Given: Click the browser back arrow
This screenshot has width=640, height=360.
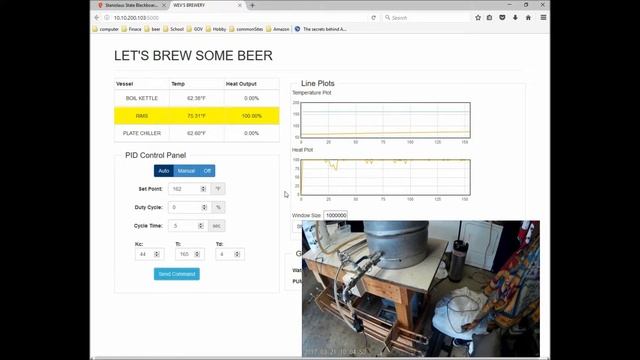Looking at the screenshot, I should pyautogui.click(x=97, y=18).
